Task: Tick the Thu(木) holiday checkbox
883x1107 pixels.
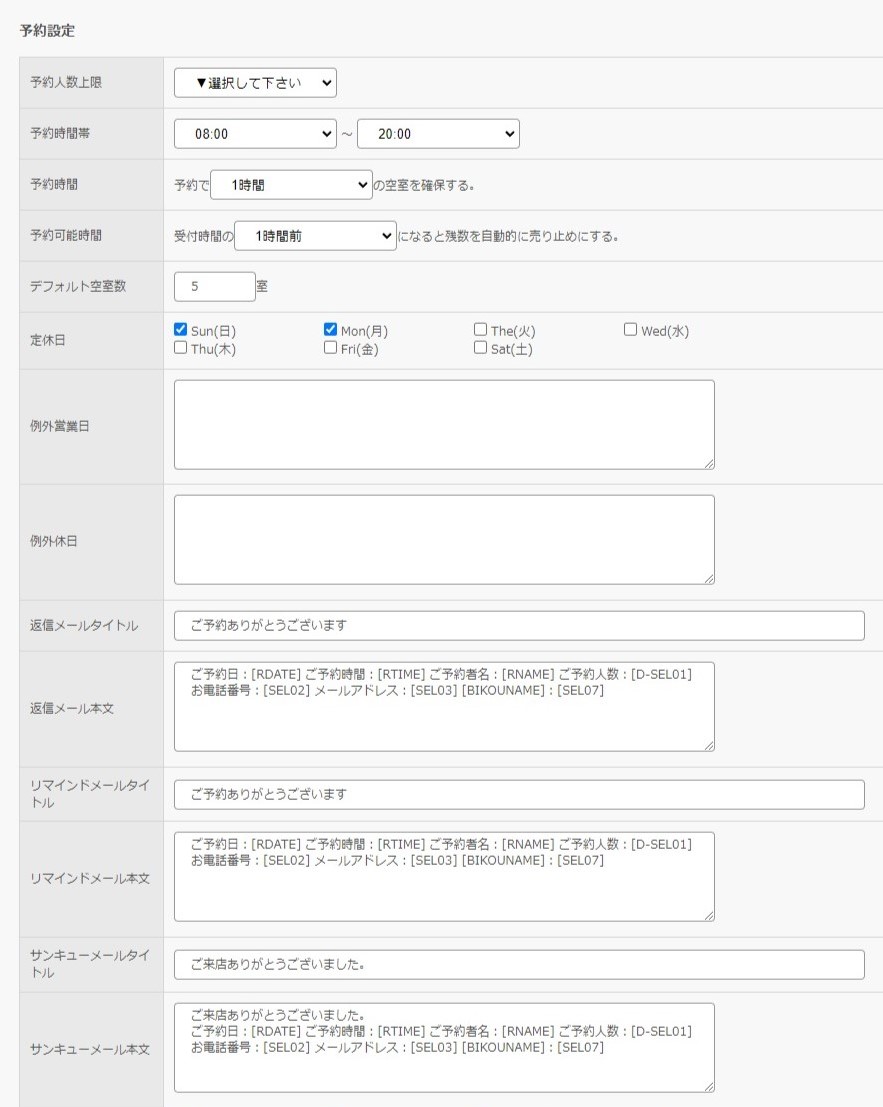Action: coord(181,348)
